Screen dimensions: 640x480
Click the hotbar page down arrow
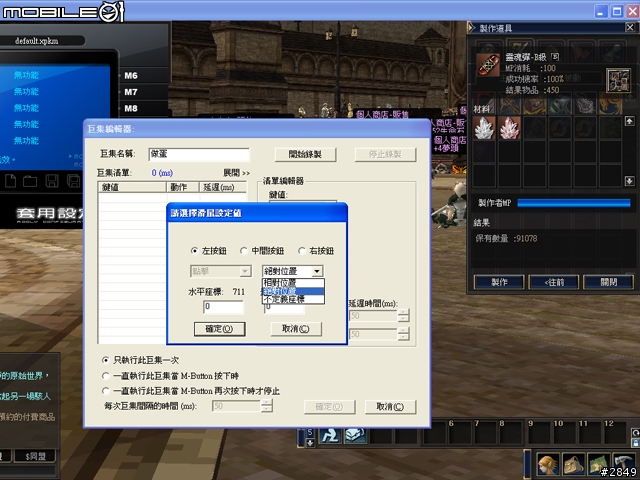click(x=310, y=442)
